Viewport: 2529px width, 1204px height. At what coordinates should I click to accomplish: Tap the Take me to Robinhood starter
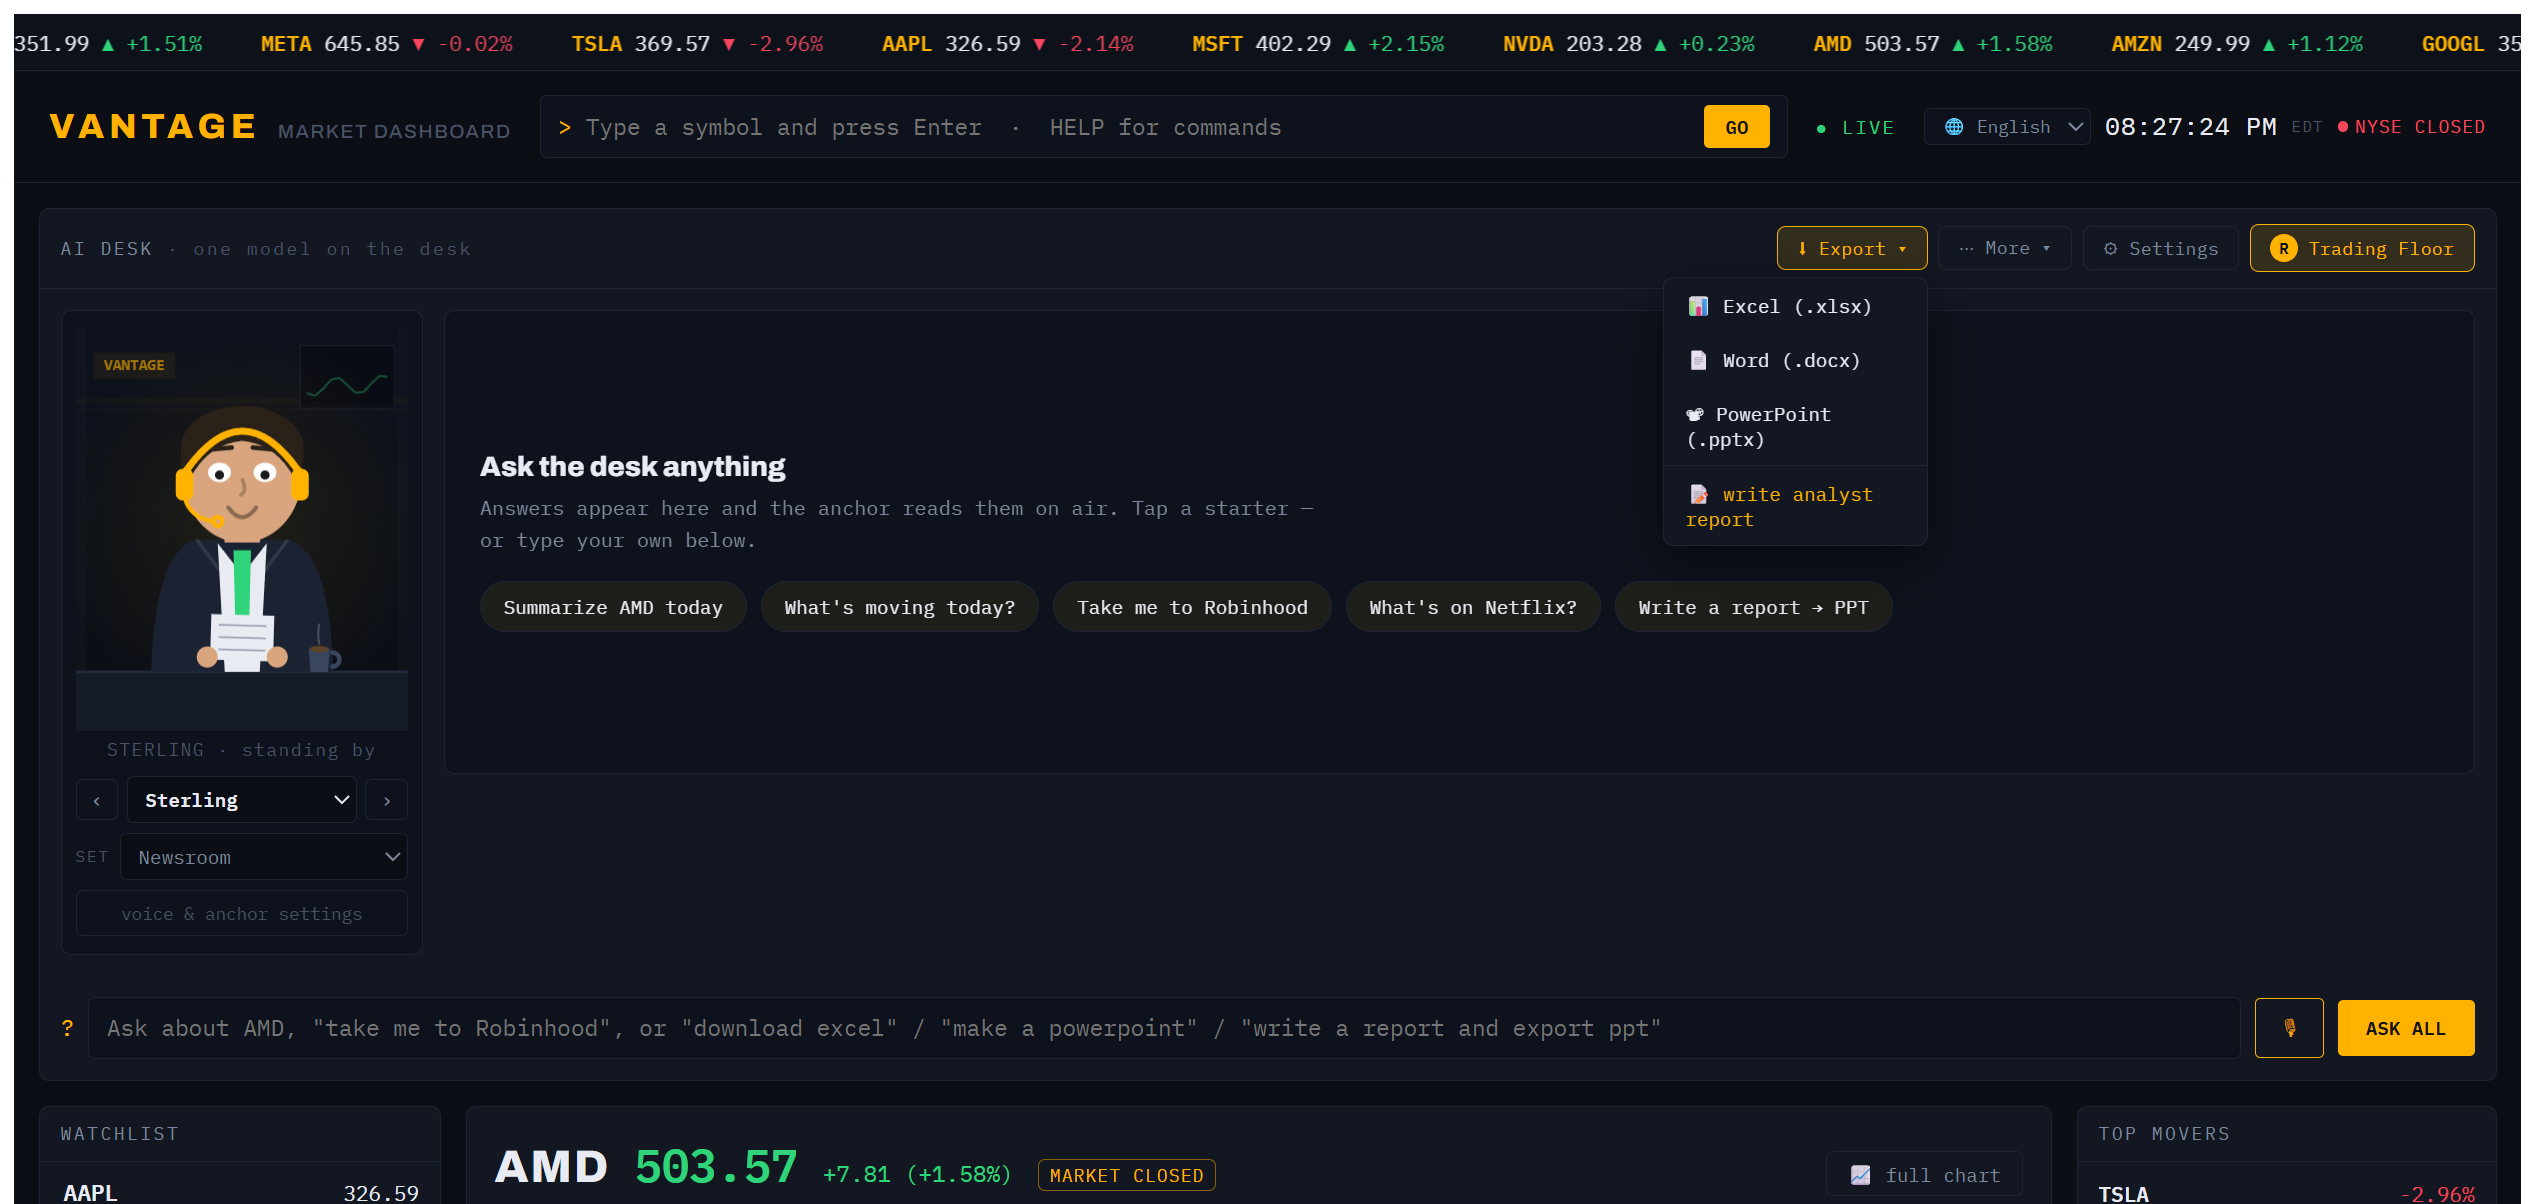point(1192,608)
